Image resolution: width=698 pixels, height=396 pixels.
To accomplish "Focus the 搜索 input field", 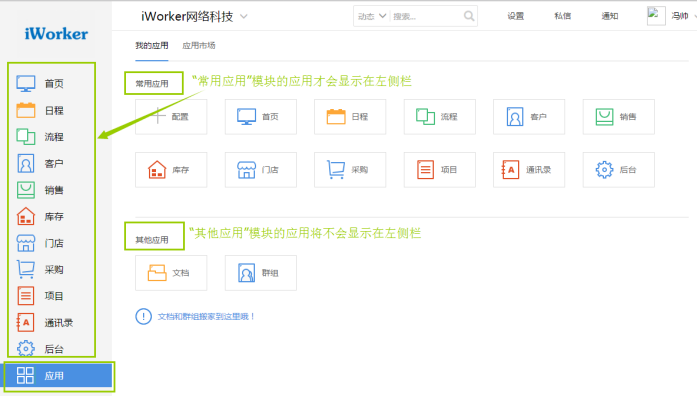I will [426, 16].
